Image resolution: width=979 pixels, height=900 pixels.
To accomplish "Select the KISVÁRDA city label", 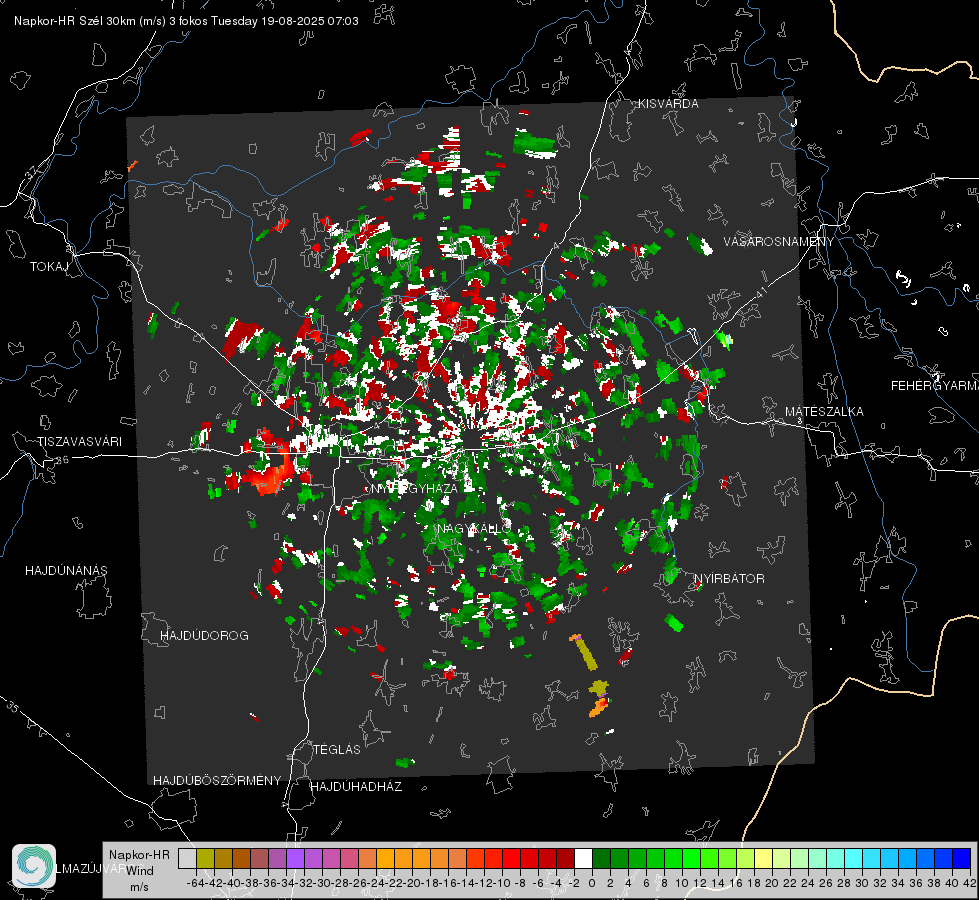I will tap(668, 104).
